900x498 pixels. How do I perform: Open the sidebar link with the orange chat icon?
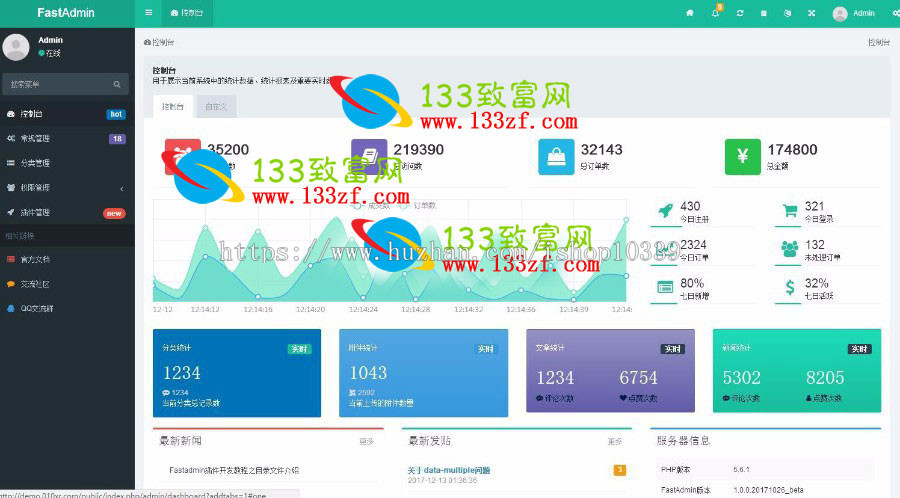(x=67, y=284)
